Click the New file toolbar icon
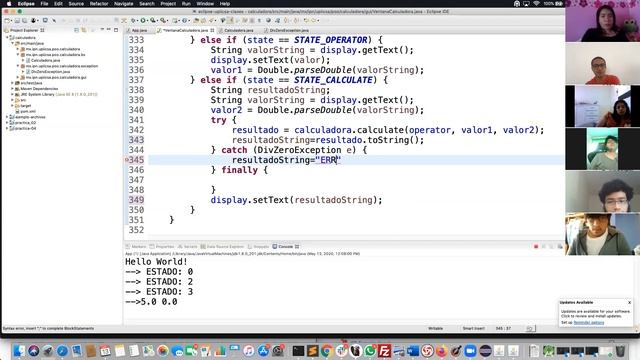 7,20
